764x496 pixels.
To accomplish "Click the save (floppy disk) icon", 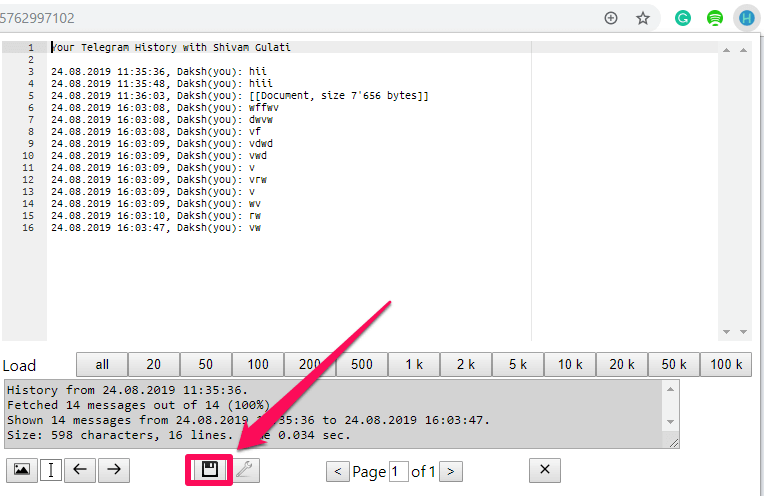I will [210, 470].
